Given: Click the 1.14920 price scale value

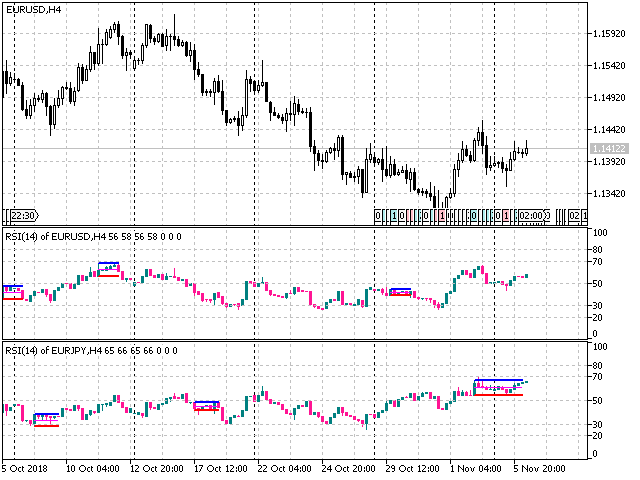Looking at the screenshot, I should (x=609, y=98).
